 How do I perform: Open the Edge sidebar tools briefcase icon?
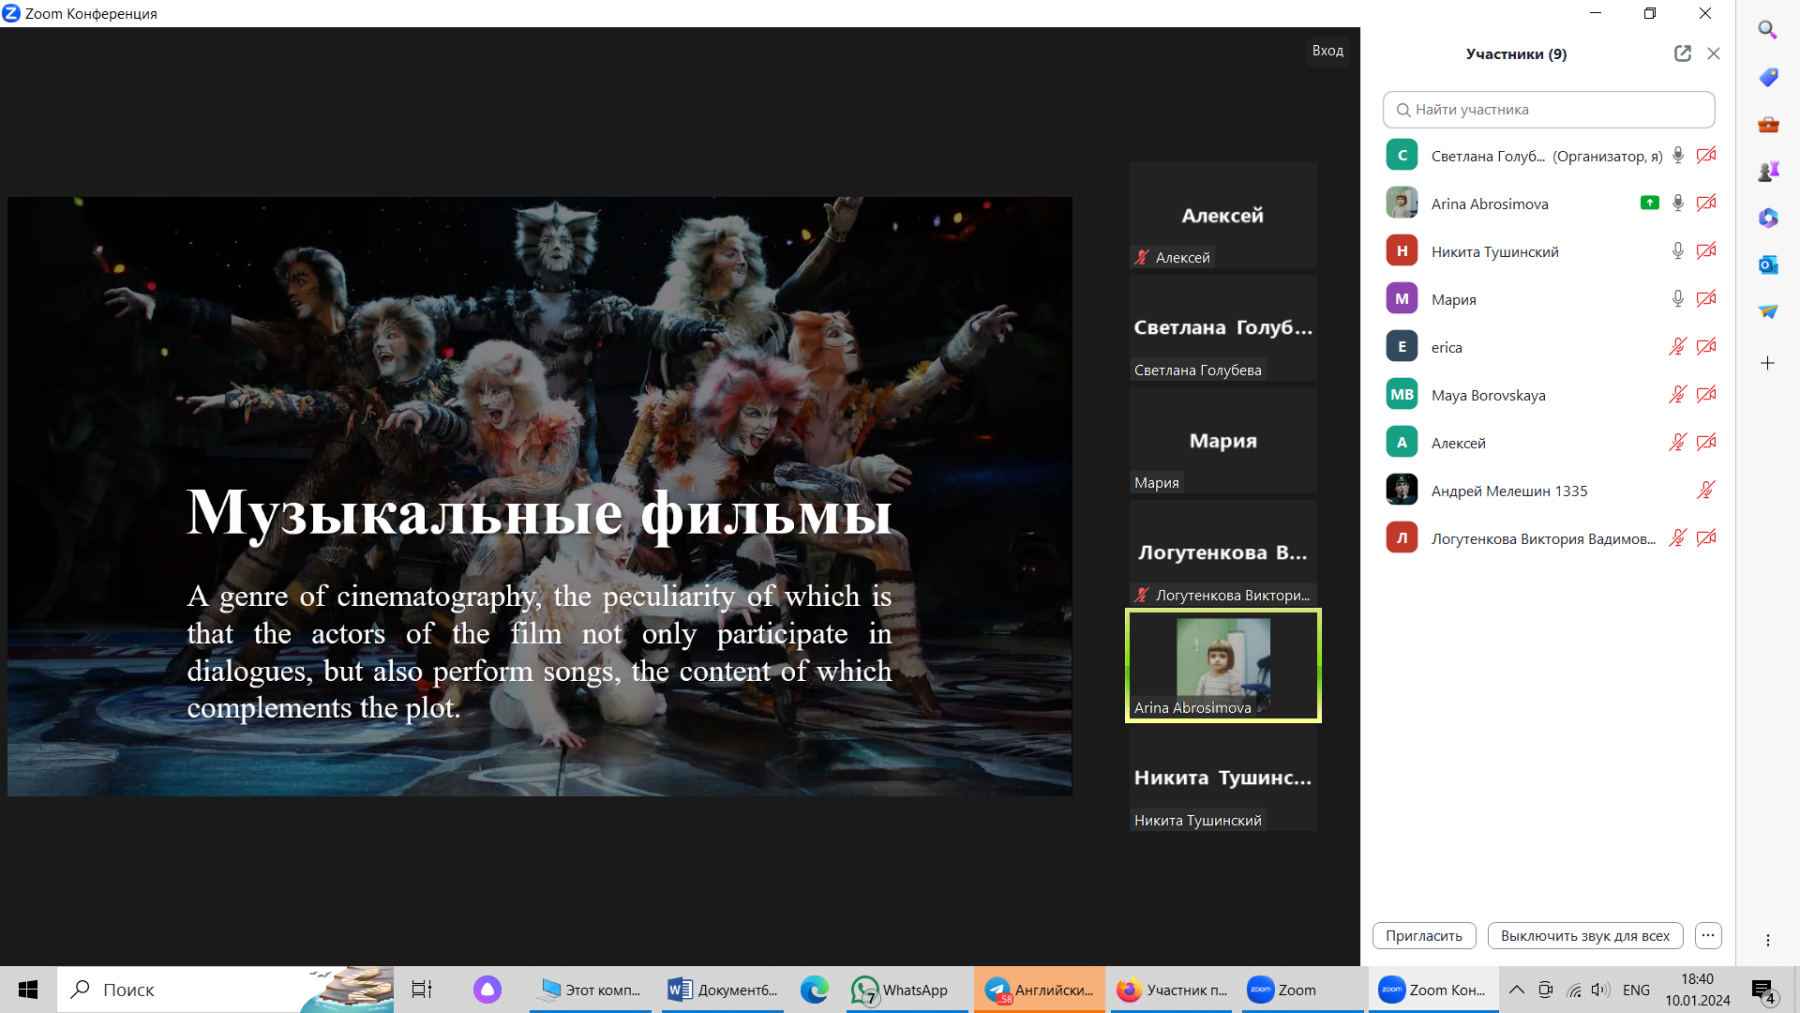pos(1768,124)
